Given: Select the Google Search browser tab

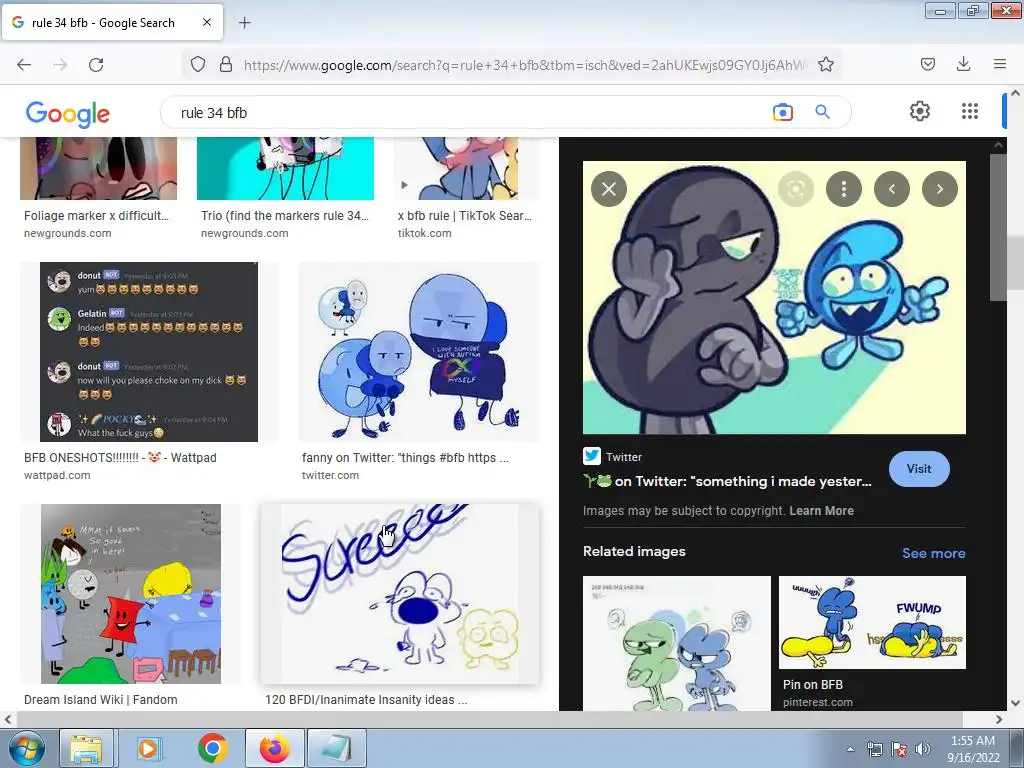Looking at the screenshot, I should pyautogui.click(x=112, y=22).
